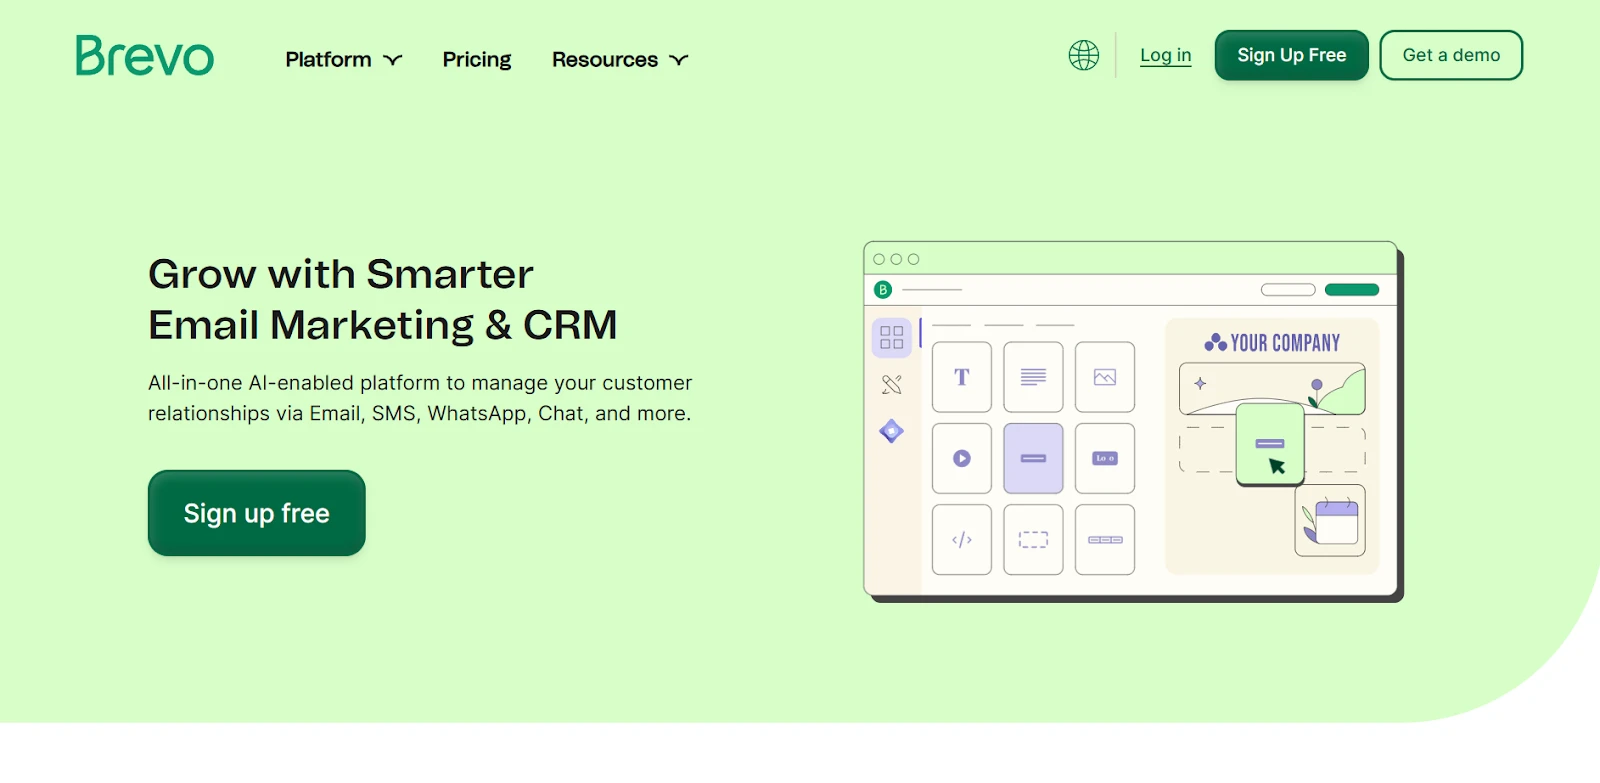Screen dimensions: 1600x783
Task: Click the chevron next to Platform
Action: (393, 60)
